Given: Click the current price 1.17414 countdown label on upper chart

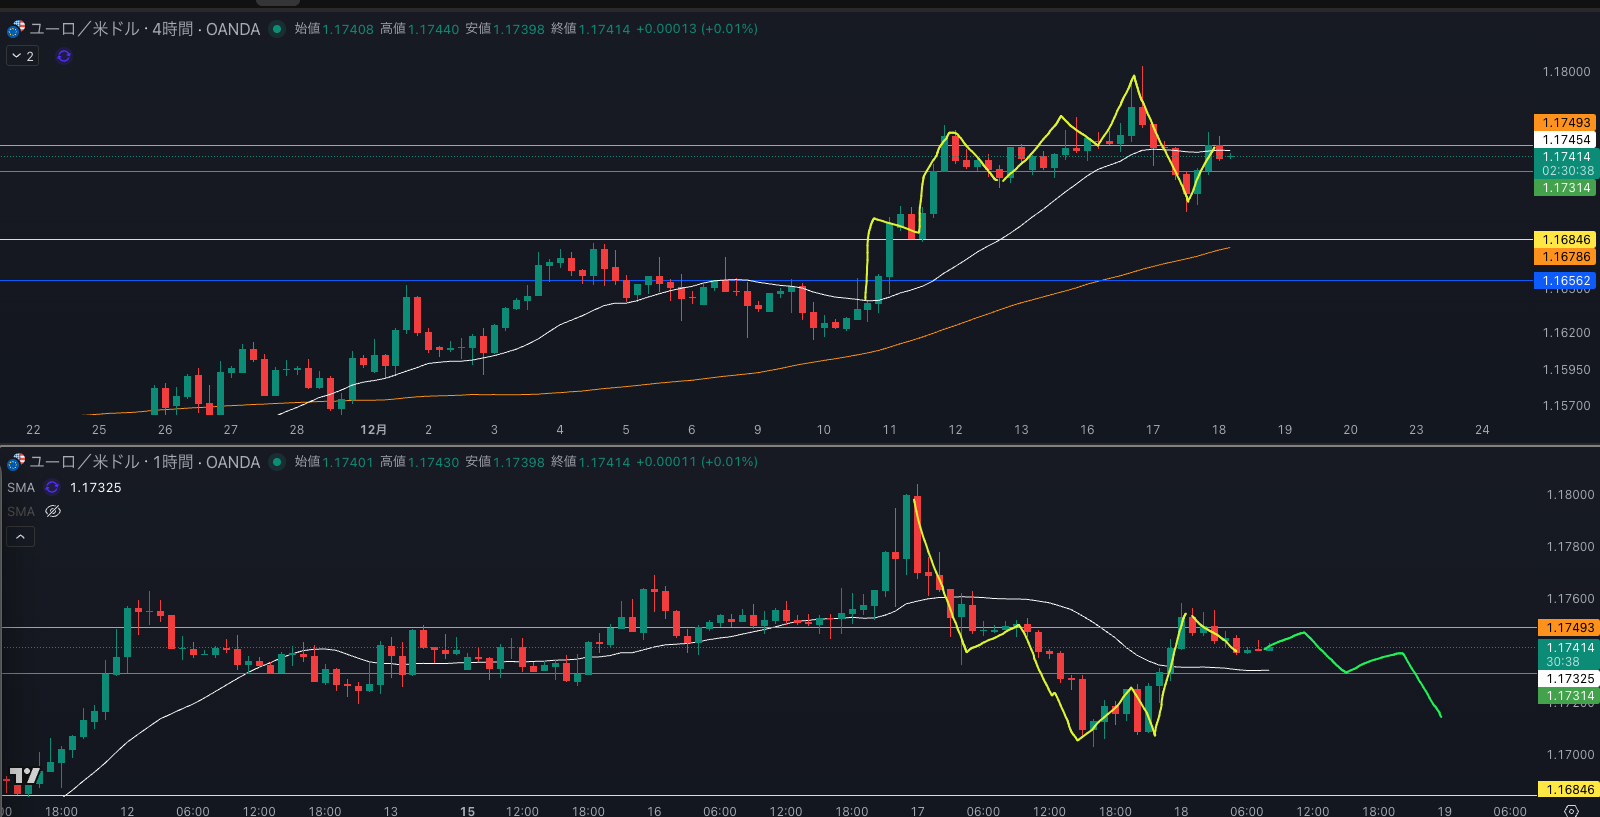Looking at the screenshot, I should coord(1566,163).
